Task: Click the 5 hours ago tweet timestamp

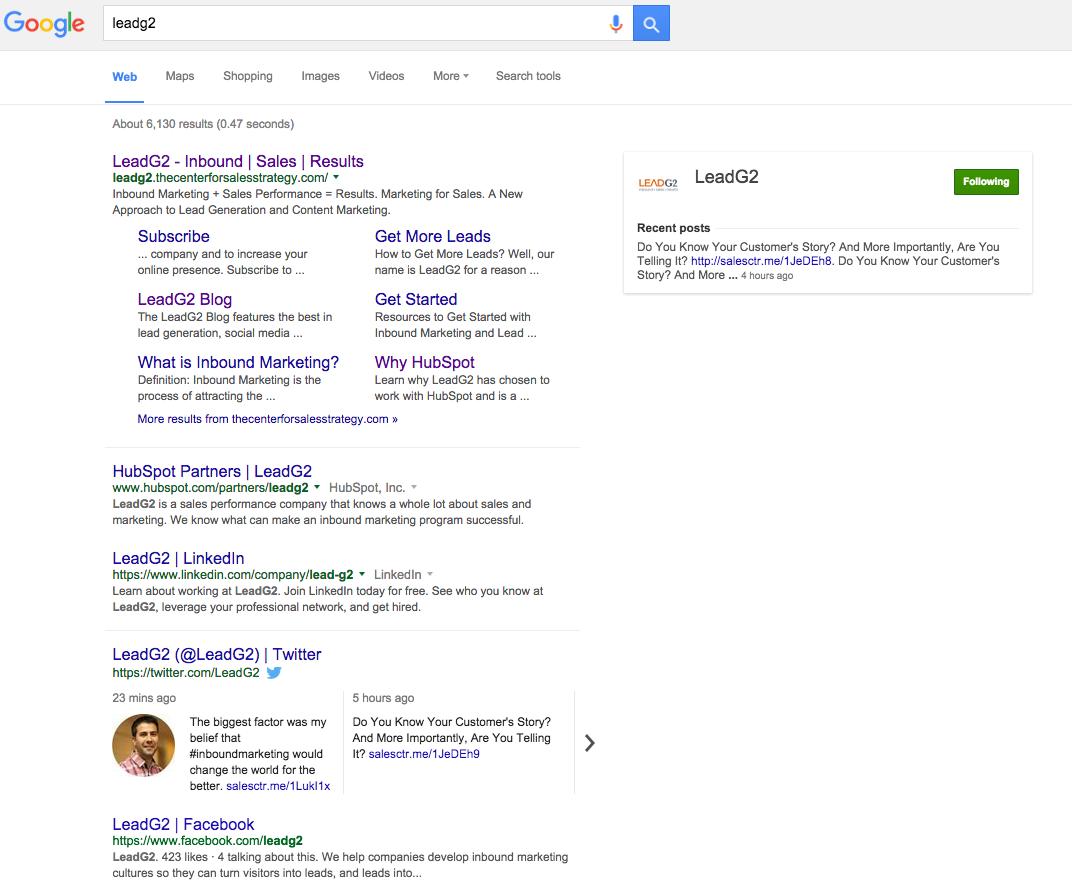Action: [x=384, y=698]
